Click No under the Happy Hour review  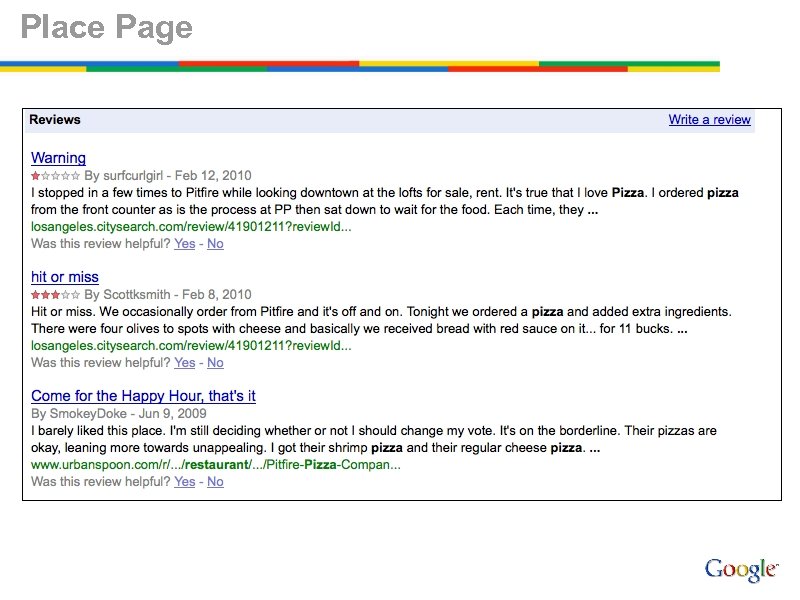[215, 481]
